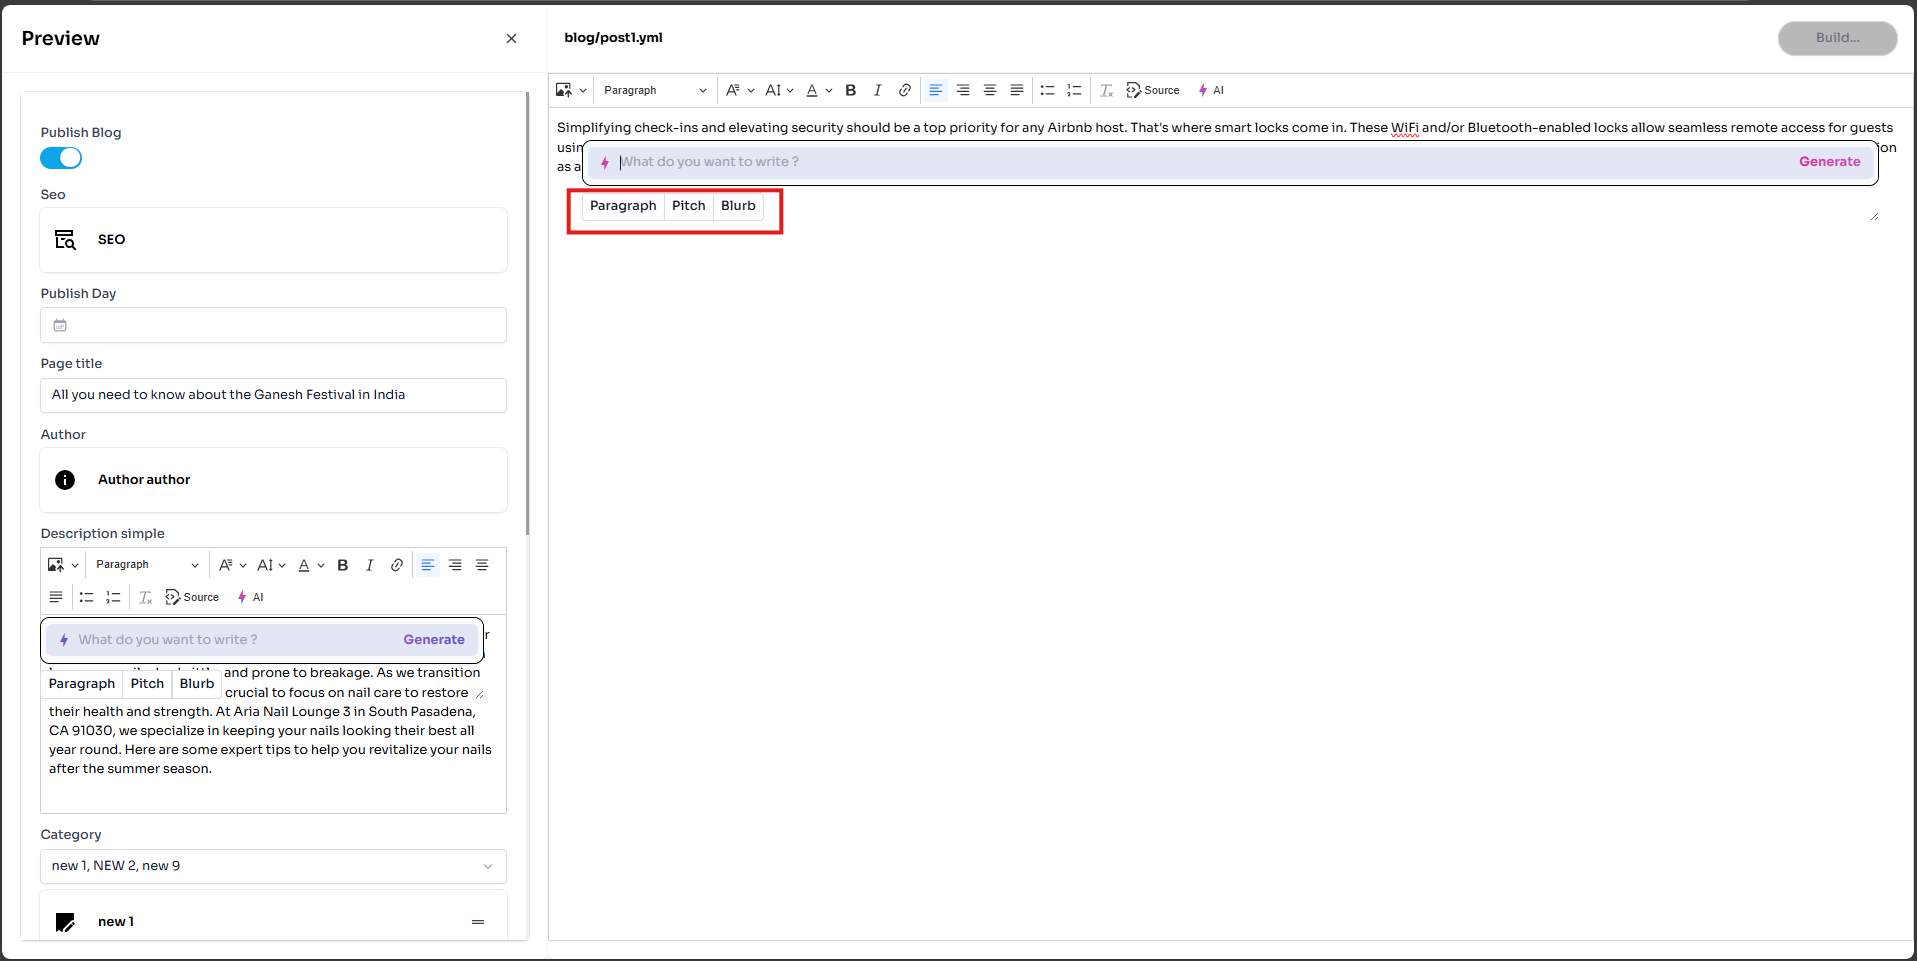The height and width of the screenshot is (961, 1917).
Task: Open font color dropdown in main toolbar
Action: [819, 90]
